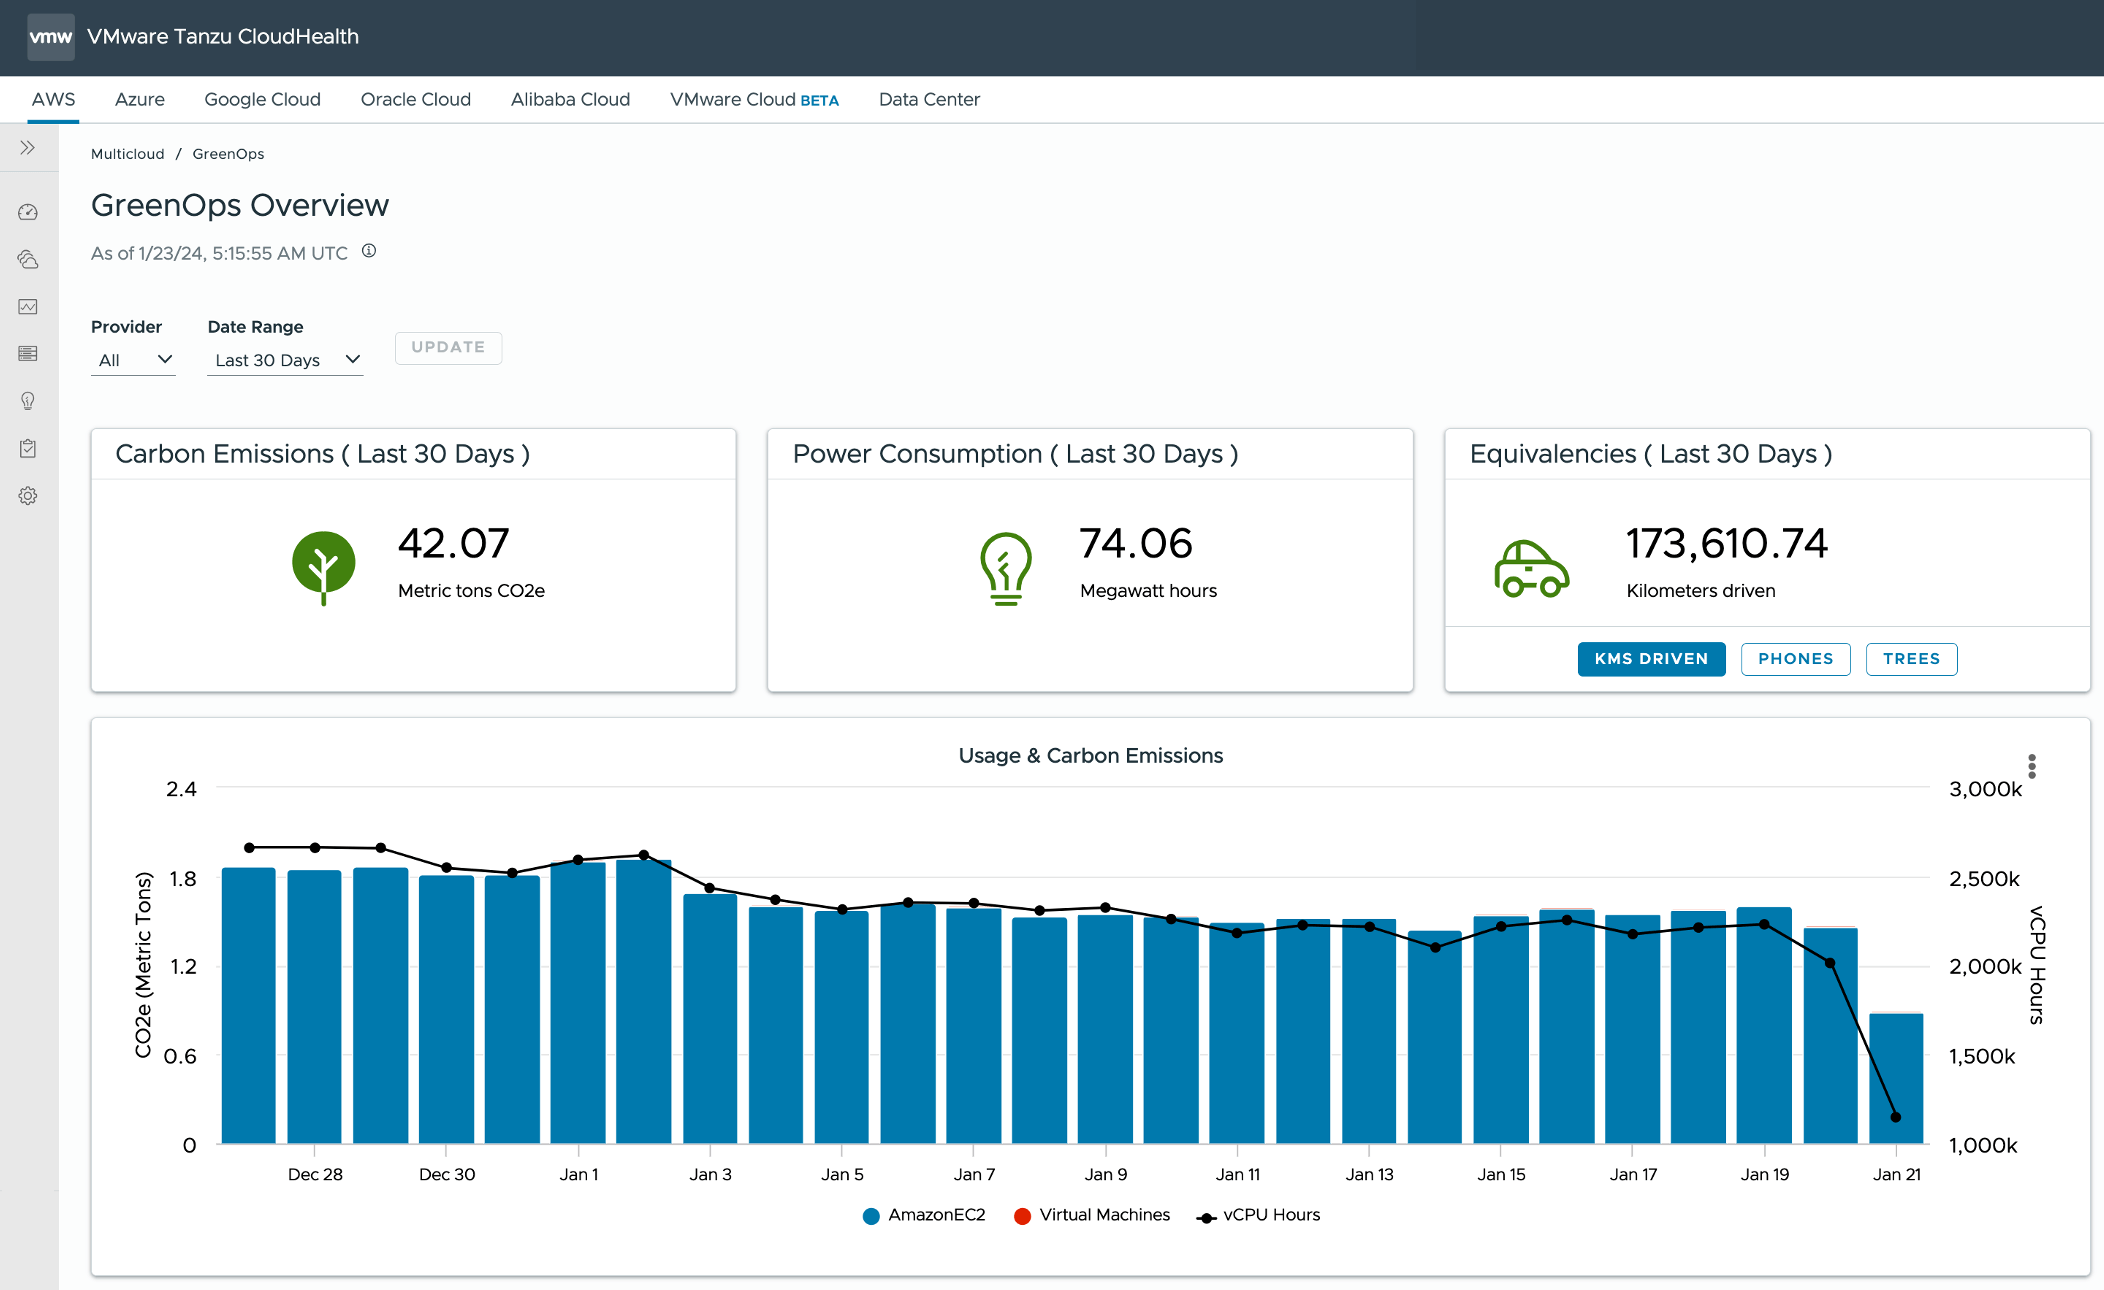Viewport: 2104px width, 1290px height.
Task: Switch to the Azure tab
Action: [140, 99]
